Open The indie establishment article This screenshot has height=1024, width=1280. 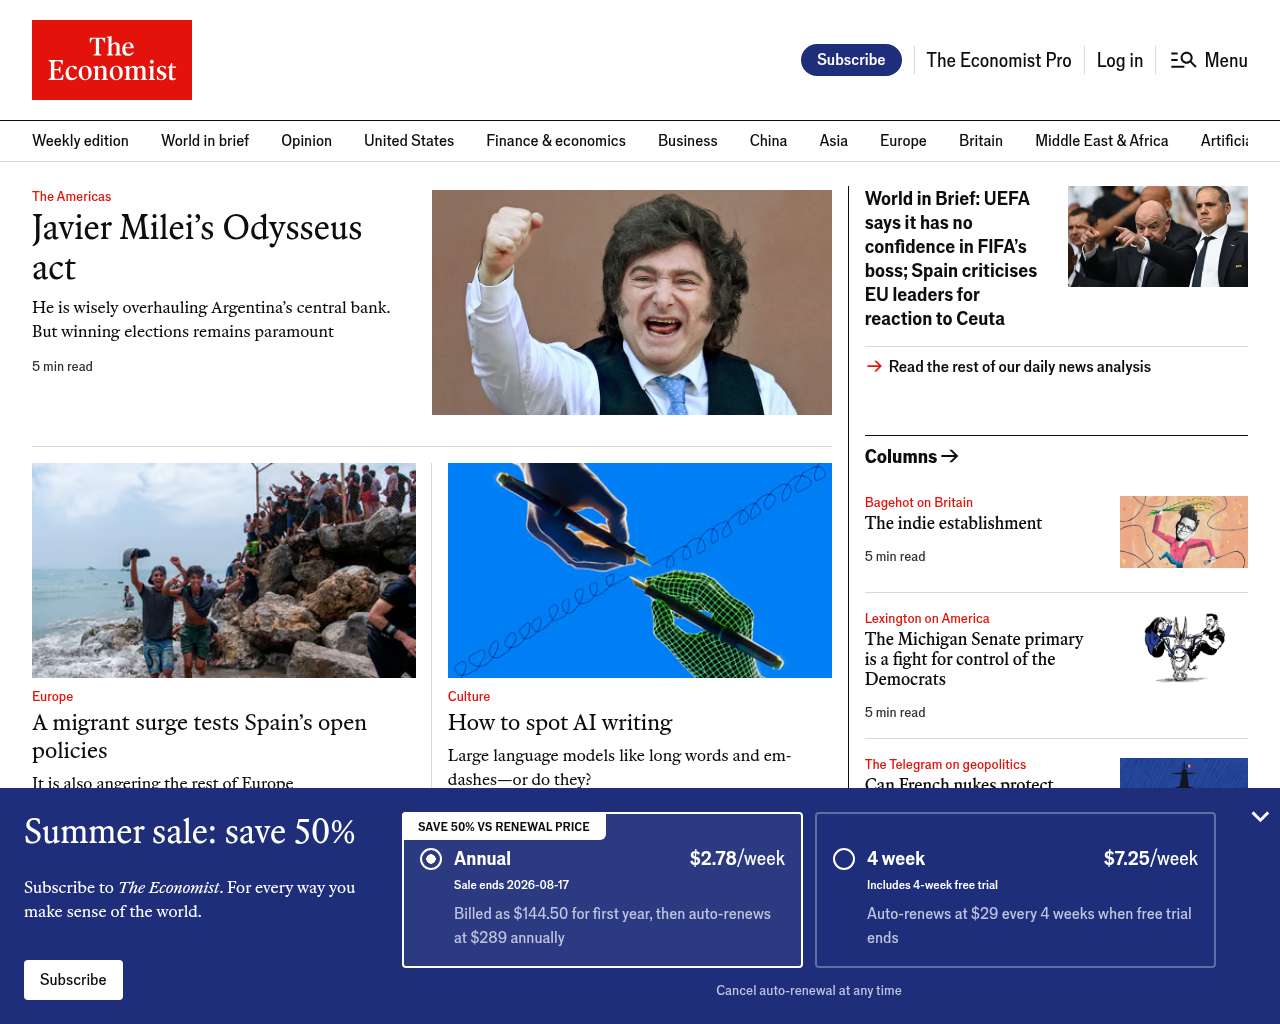953,523
